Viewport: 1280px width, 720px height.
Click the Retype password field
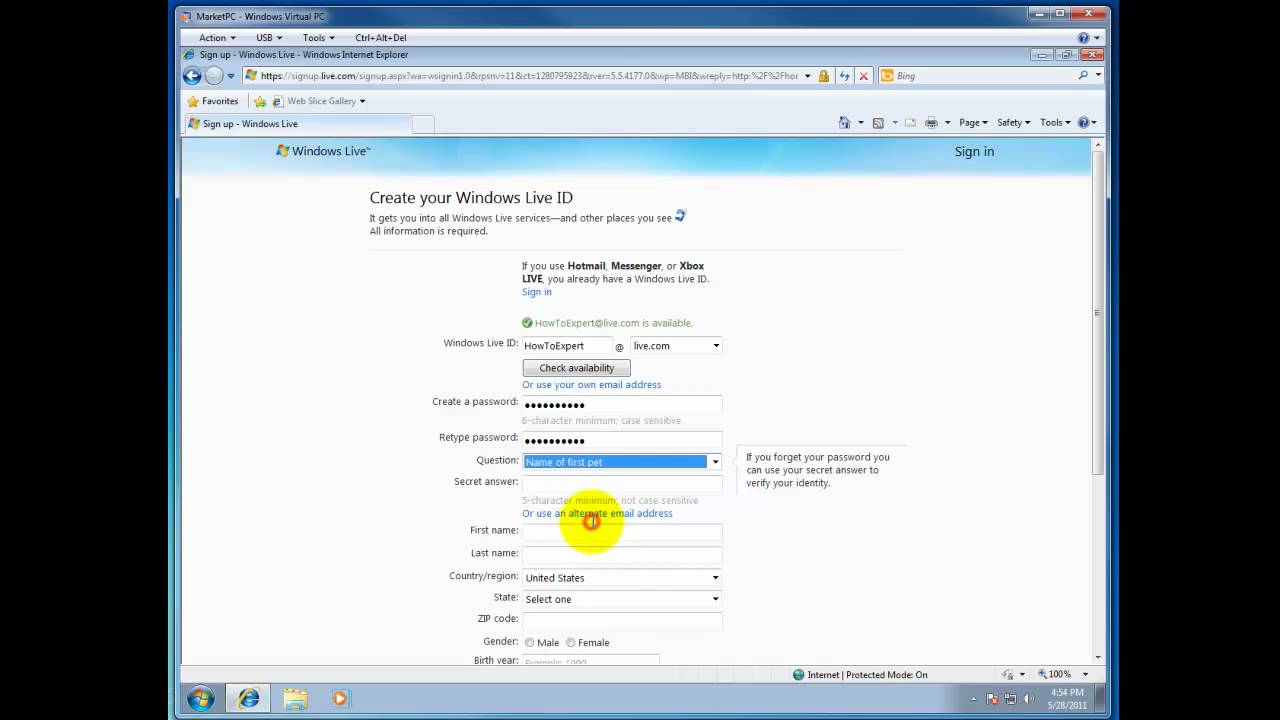[622, 440]
